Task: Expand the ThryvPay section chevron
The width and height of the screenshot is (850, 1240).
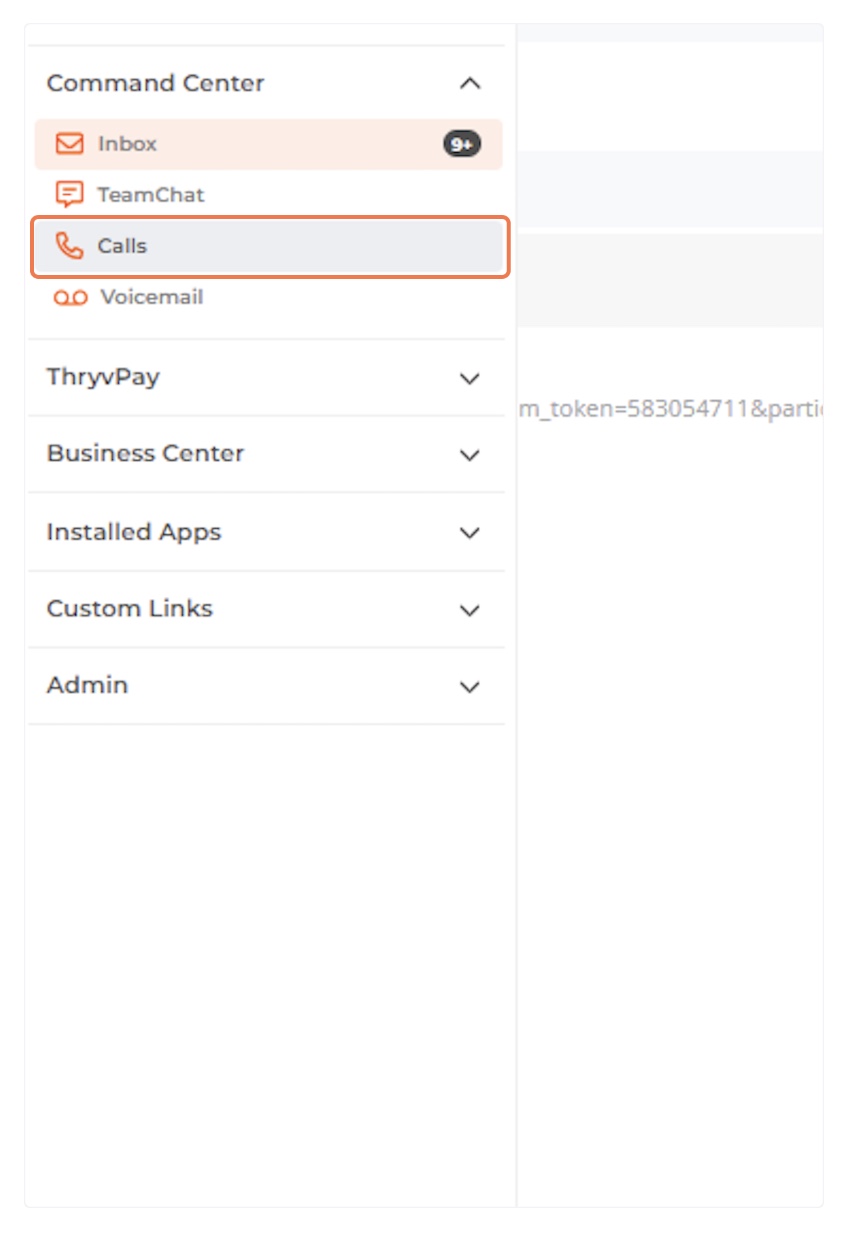Action: click(470, 378)
